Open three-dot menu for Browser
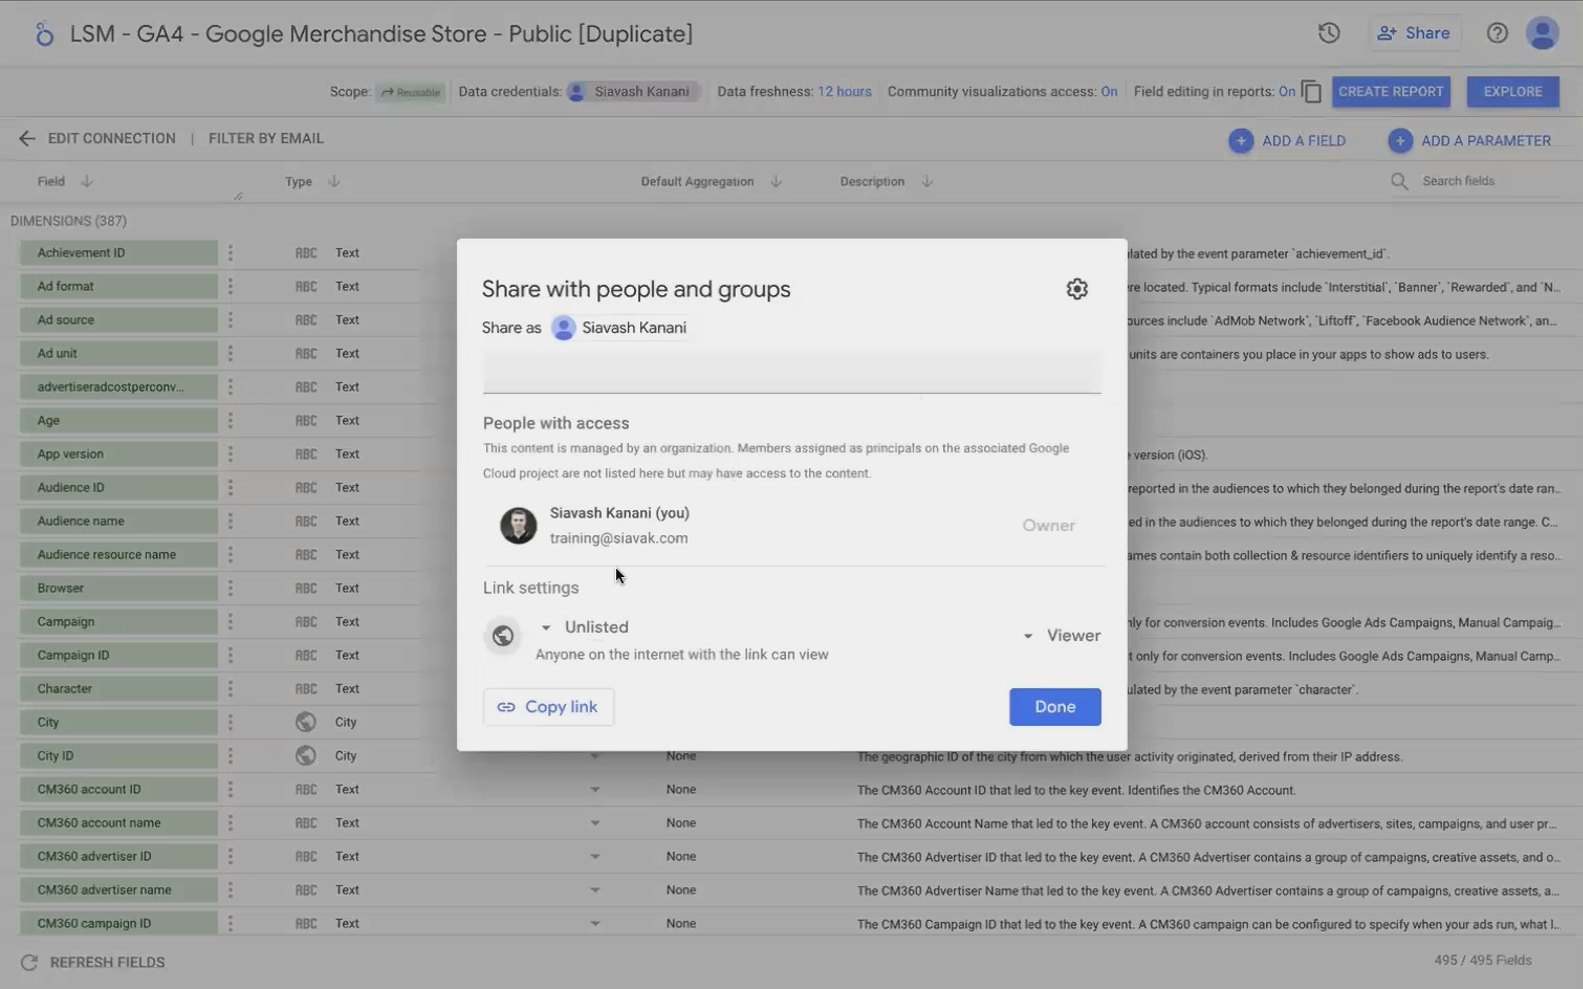This screenshot has height=989, width=1583. pyautogui.click(x=230, y=588)
